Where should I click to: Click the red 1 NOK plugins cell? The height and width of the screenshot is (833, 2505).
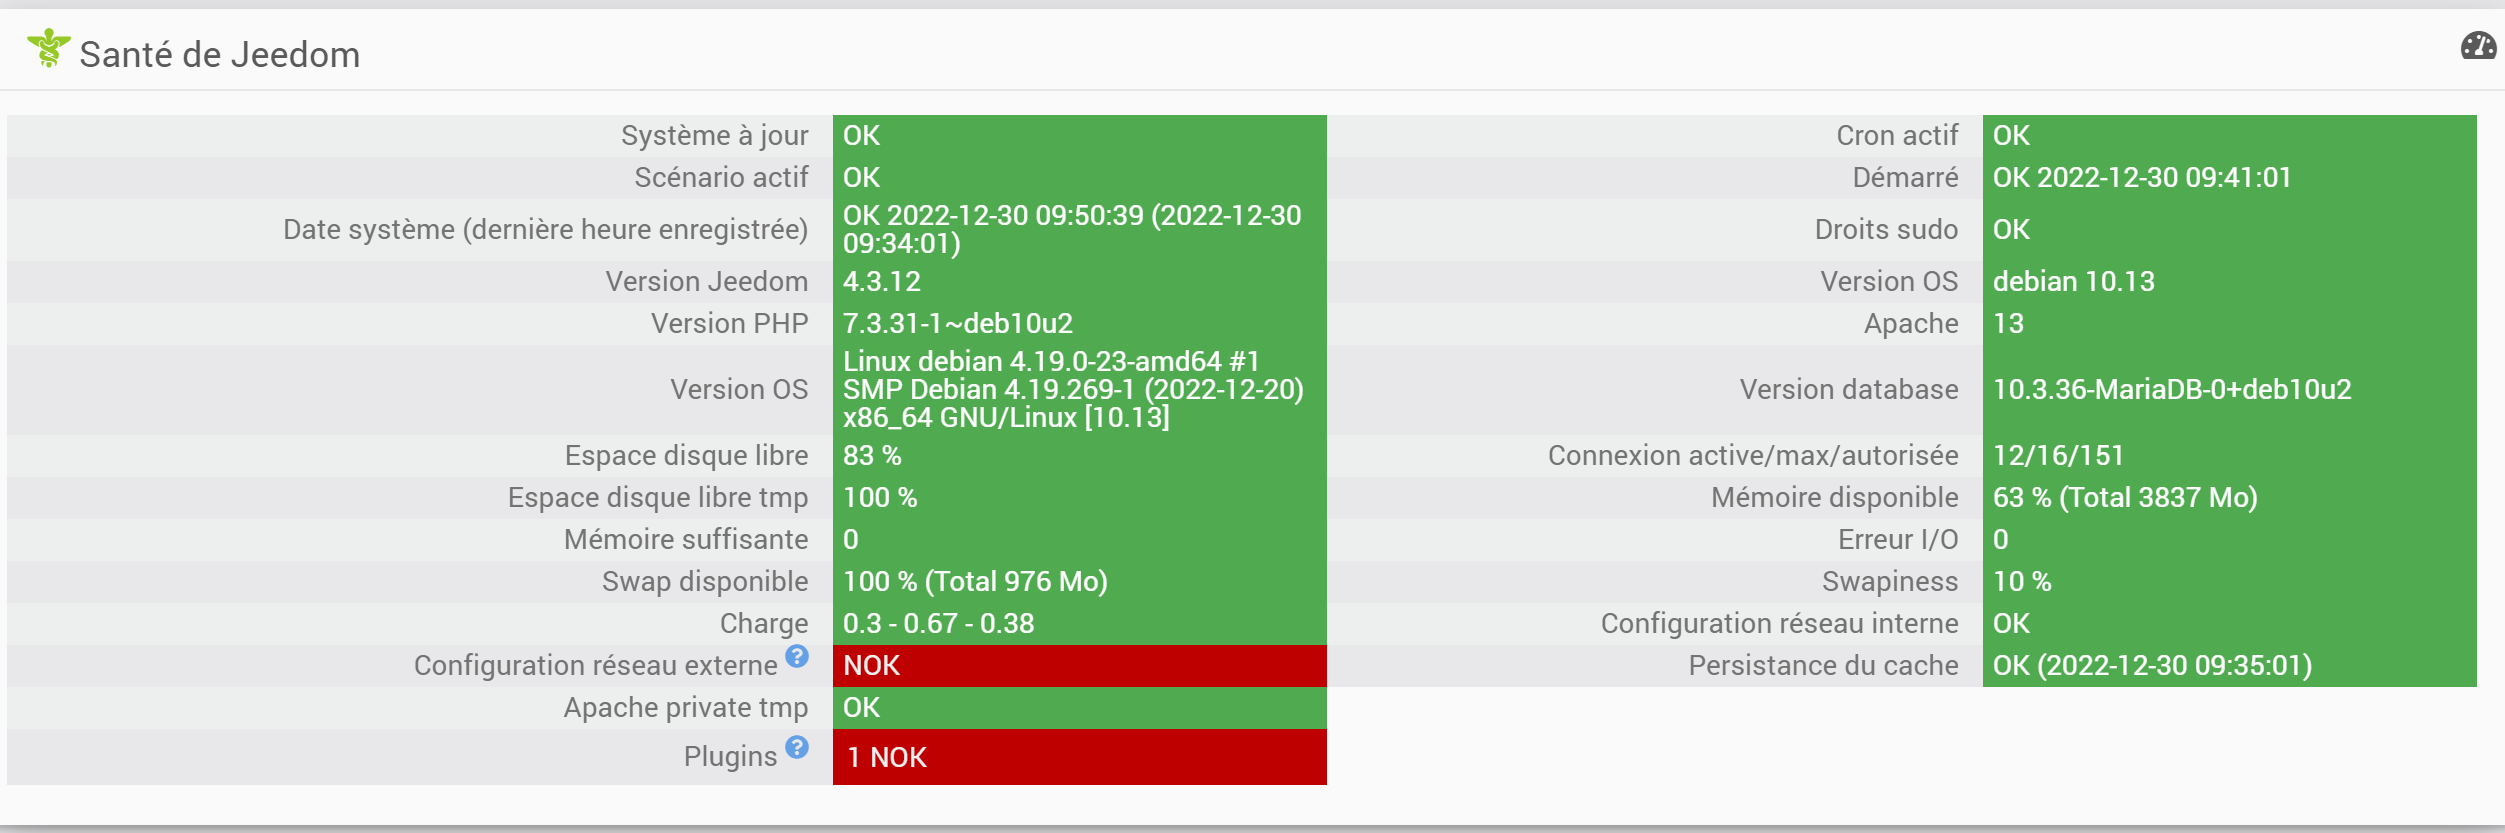click(x=1078, y=757)
